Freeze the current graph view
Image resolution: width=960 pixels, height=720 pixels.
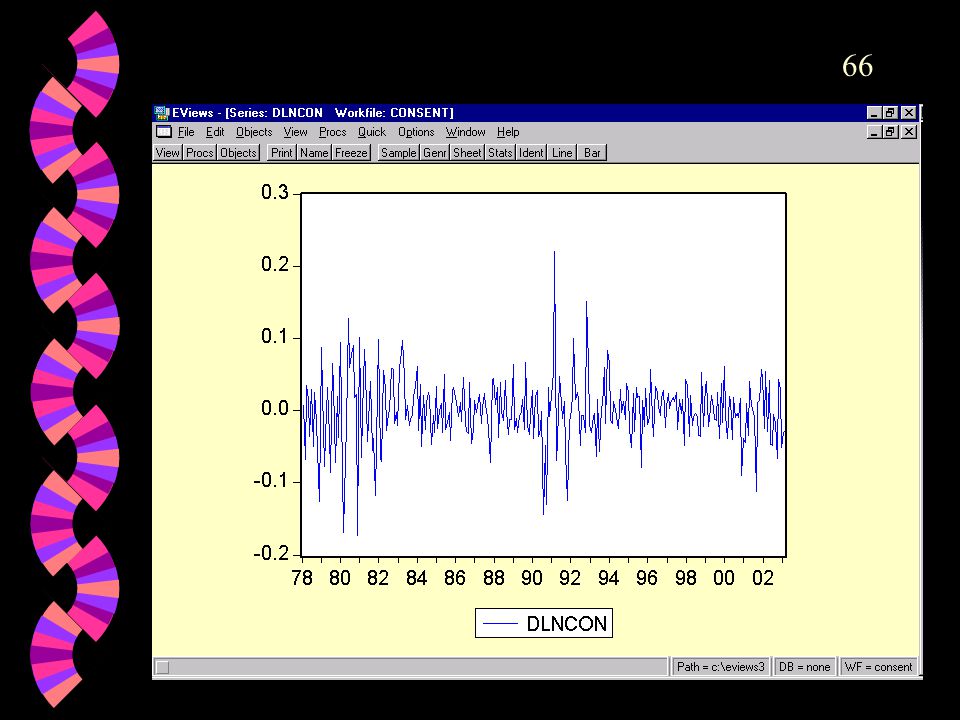click(351, 152)
